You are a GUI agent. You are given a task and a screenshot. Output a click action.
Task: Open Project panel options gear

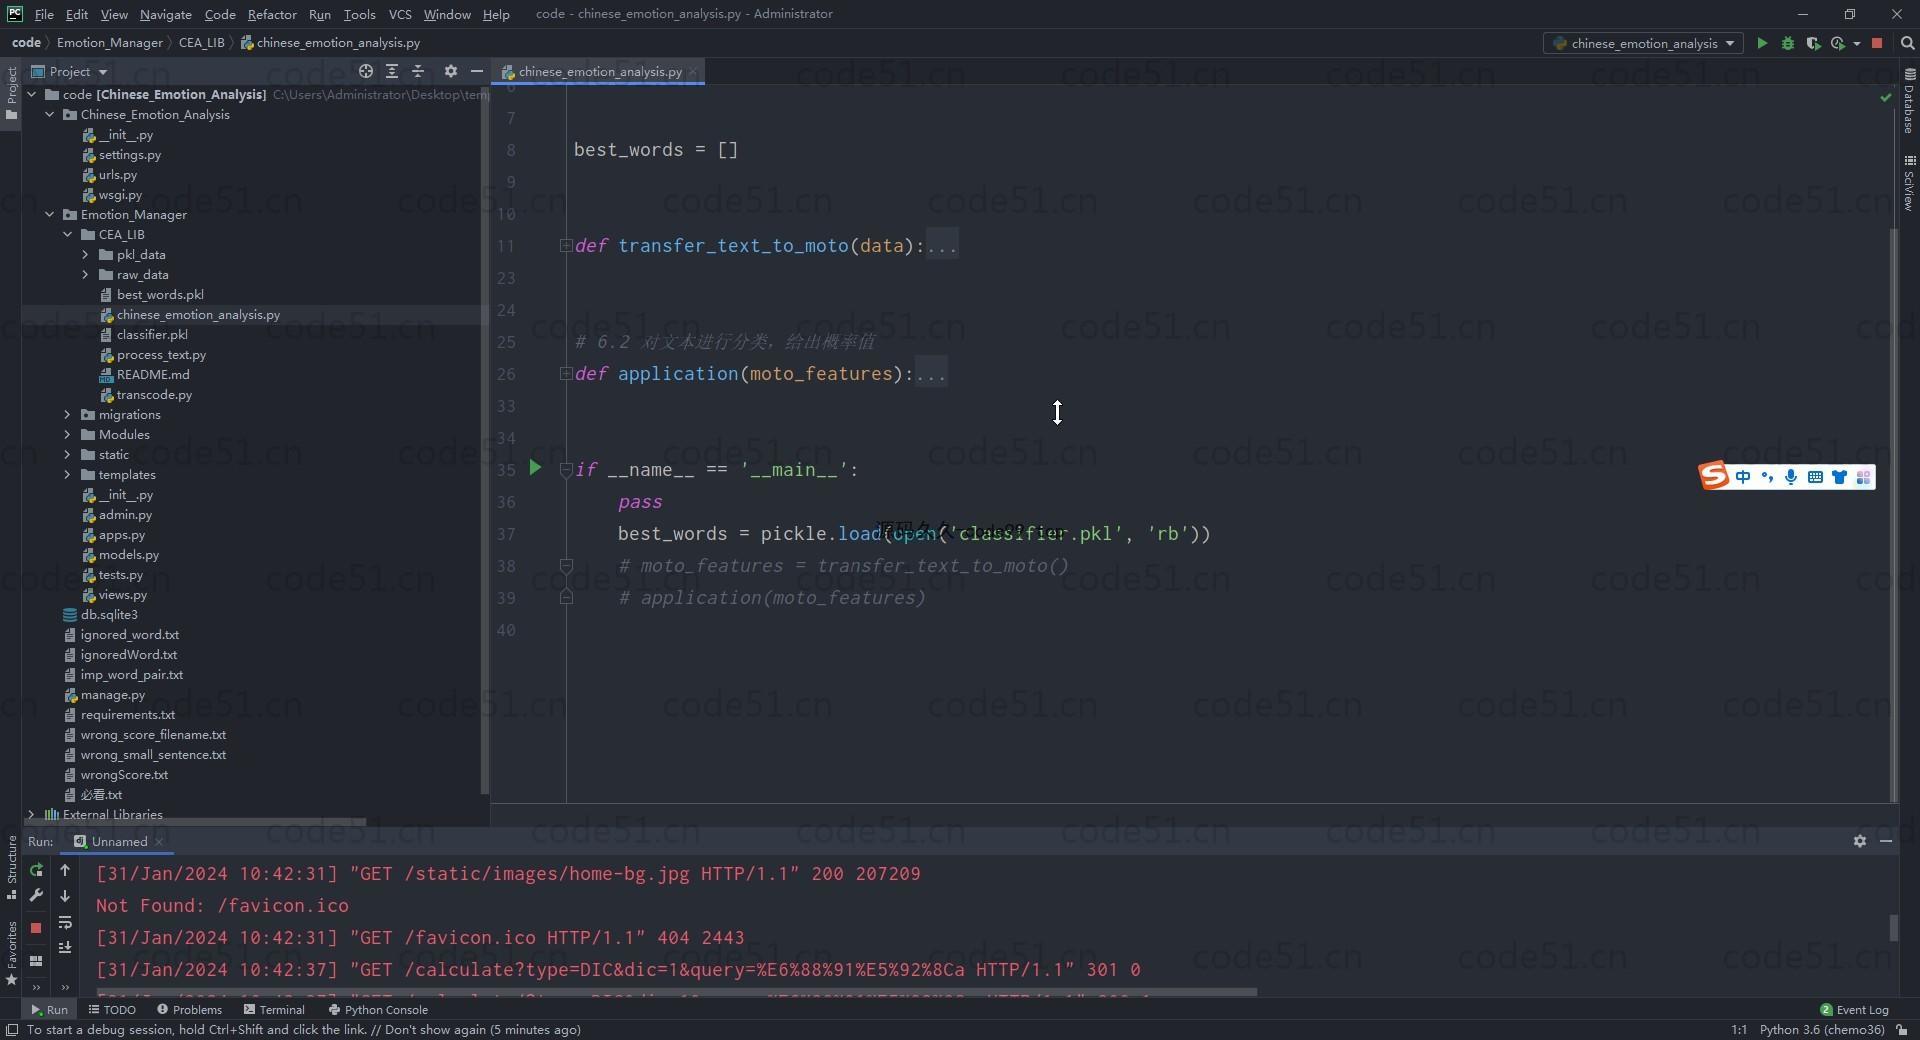451,71
